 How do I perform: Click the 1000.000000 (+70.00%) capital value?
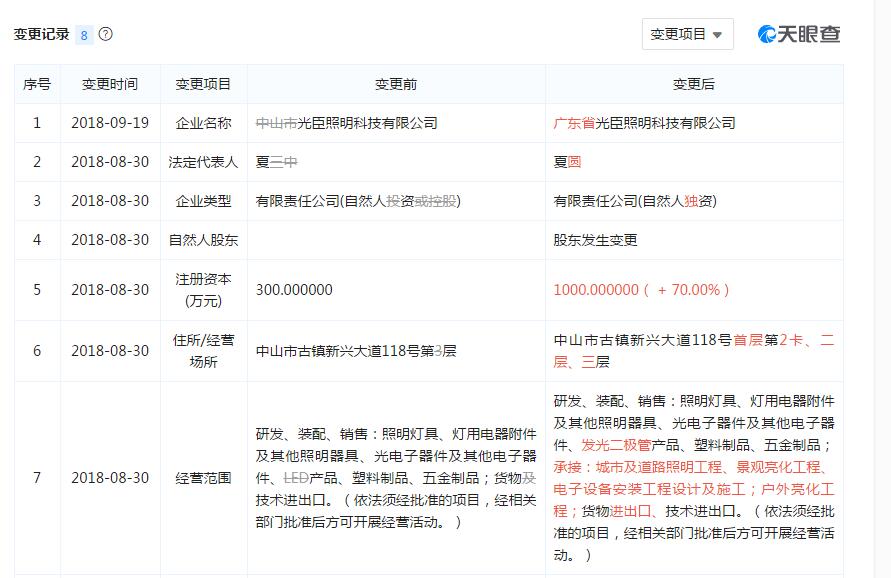point(641,290)
